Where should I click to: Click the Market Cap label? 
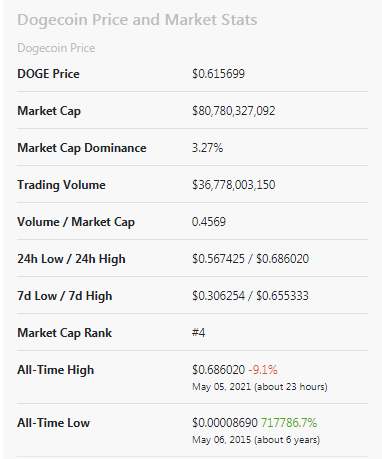[49, 111]
